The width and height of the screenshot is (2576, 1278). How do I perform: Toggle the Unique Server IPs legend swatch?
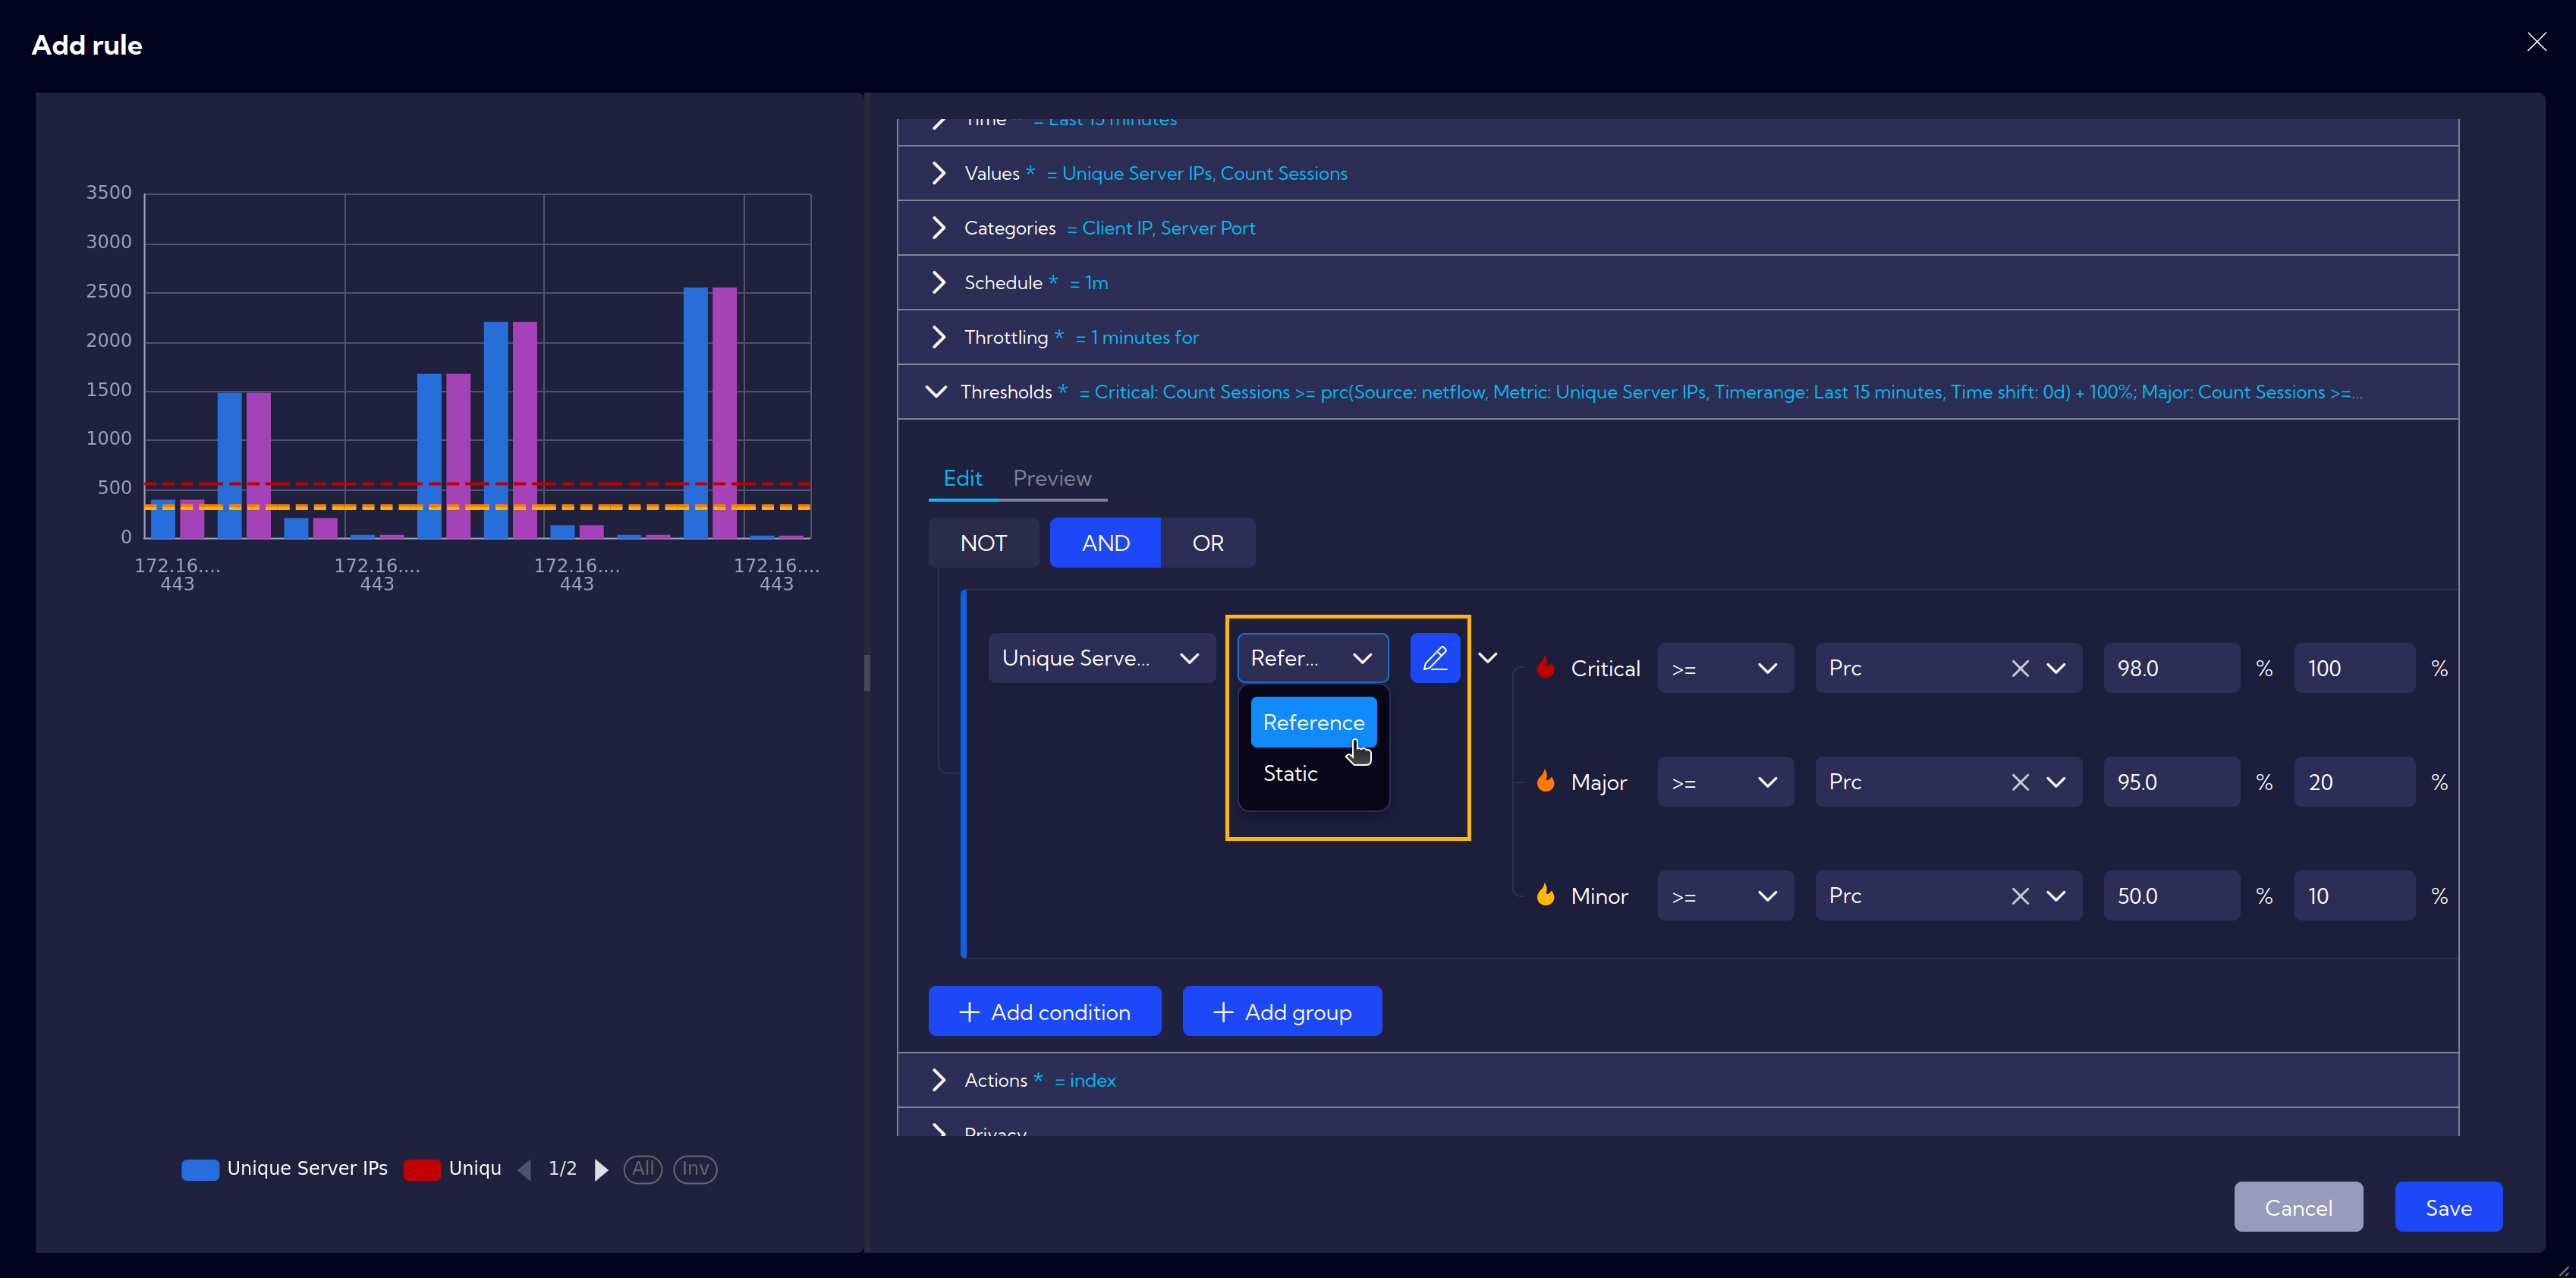coord(200,1170)
